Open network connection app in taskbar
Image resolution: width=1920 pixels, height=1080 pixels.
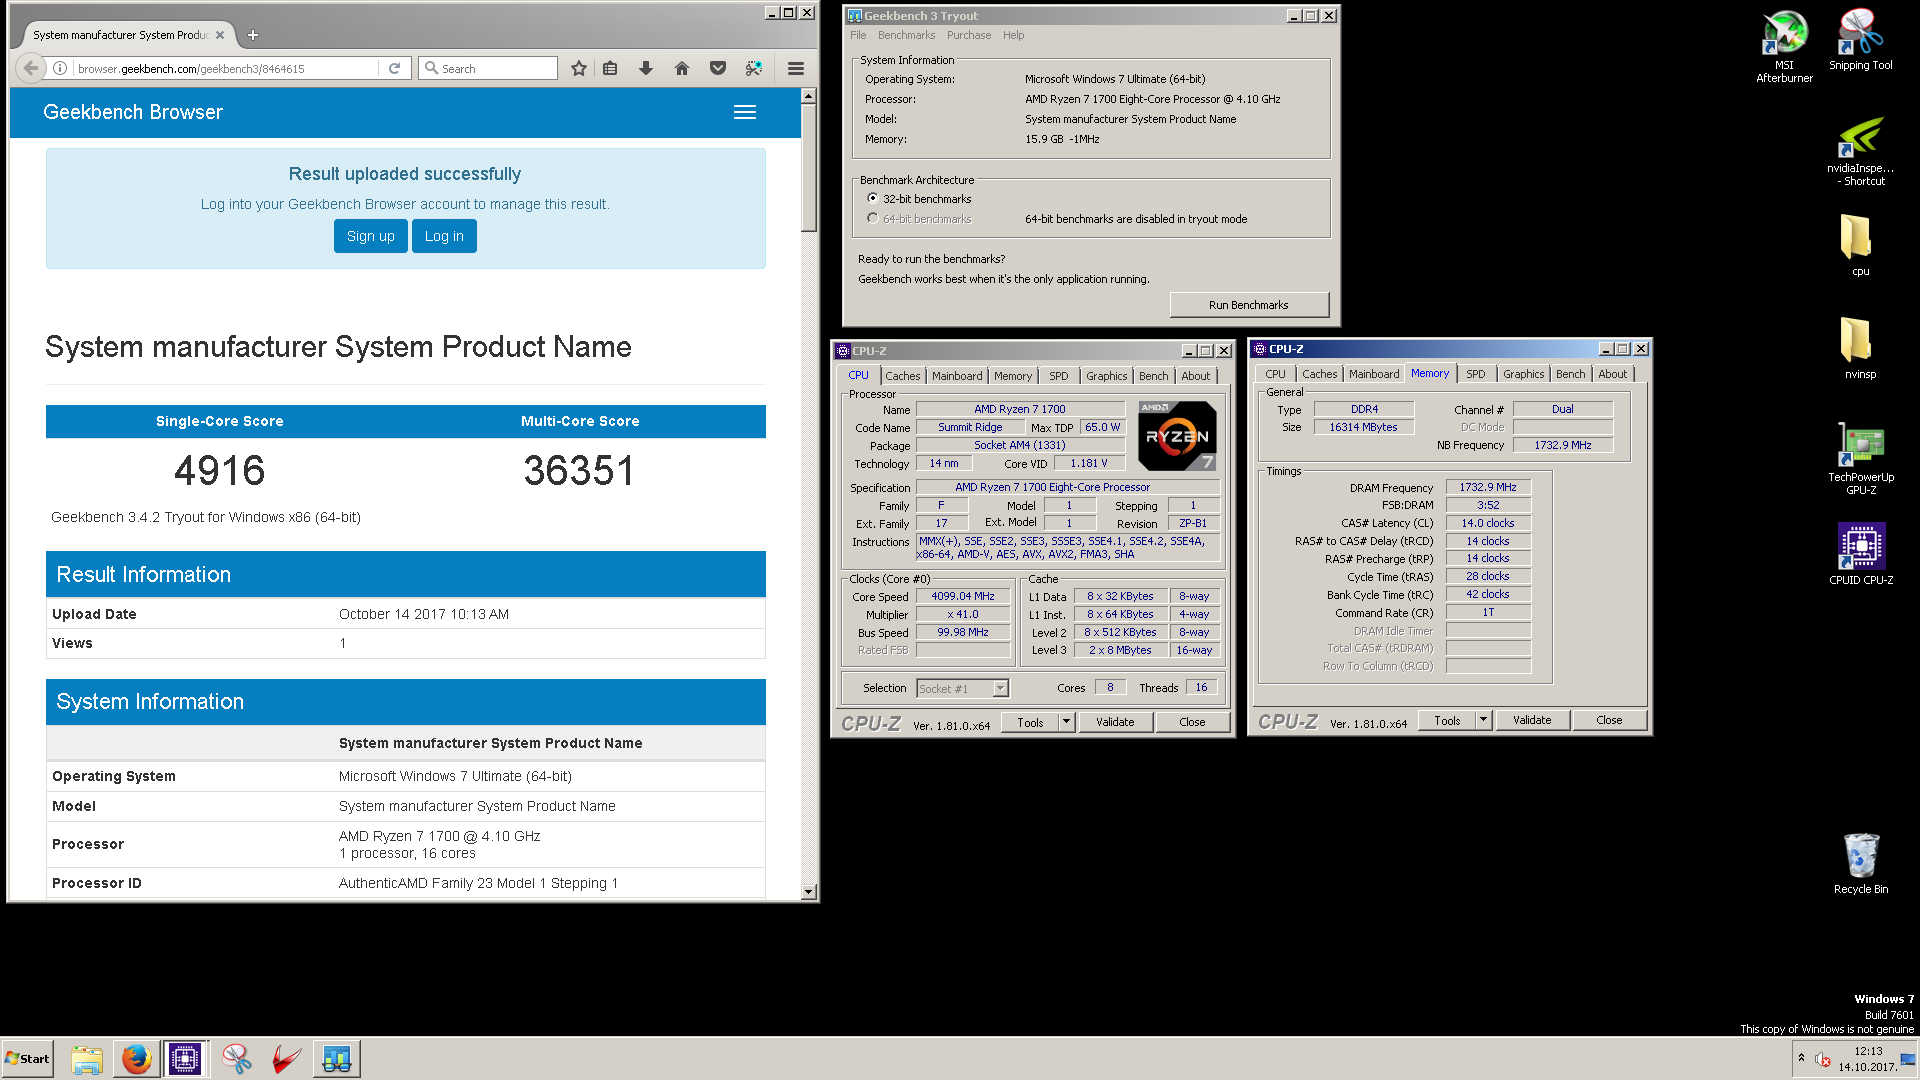coord(337,1059)
